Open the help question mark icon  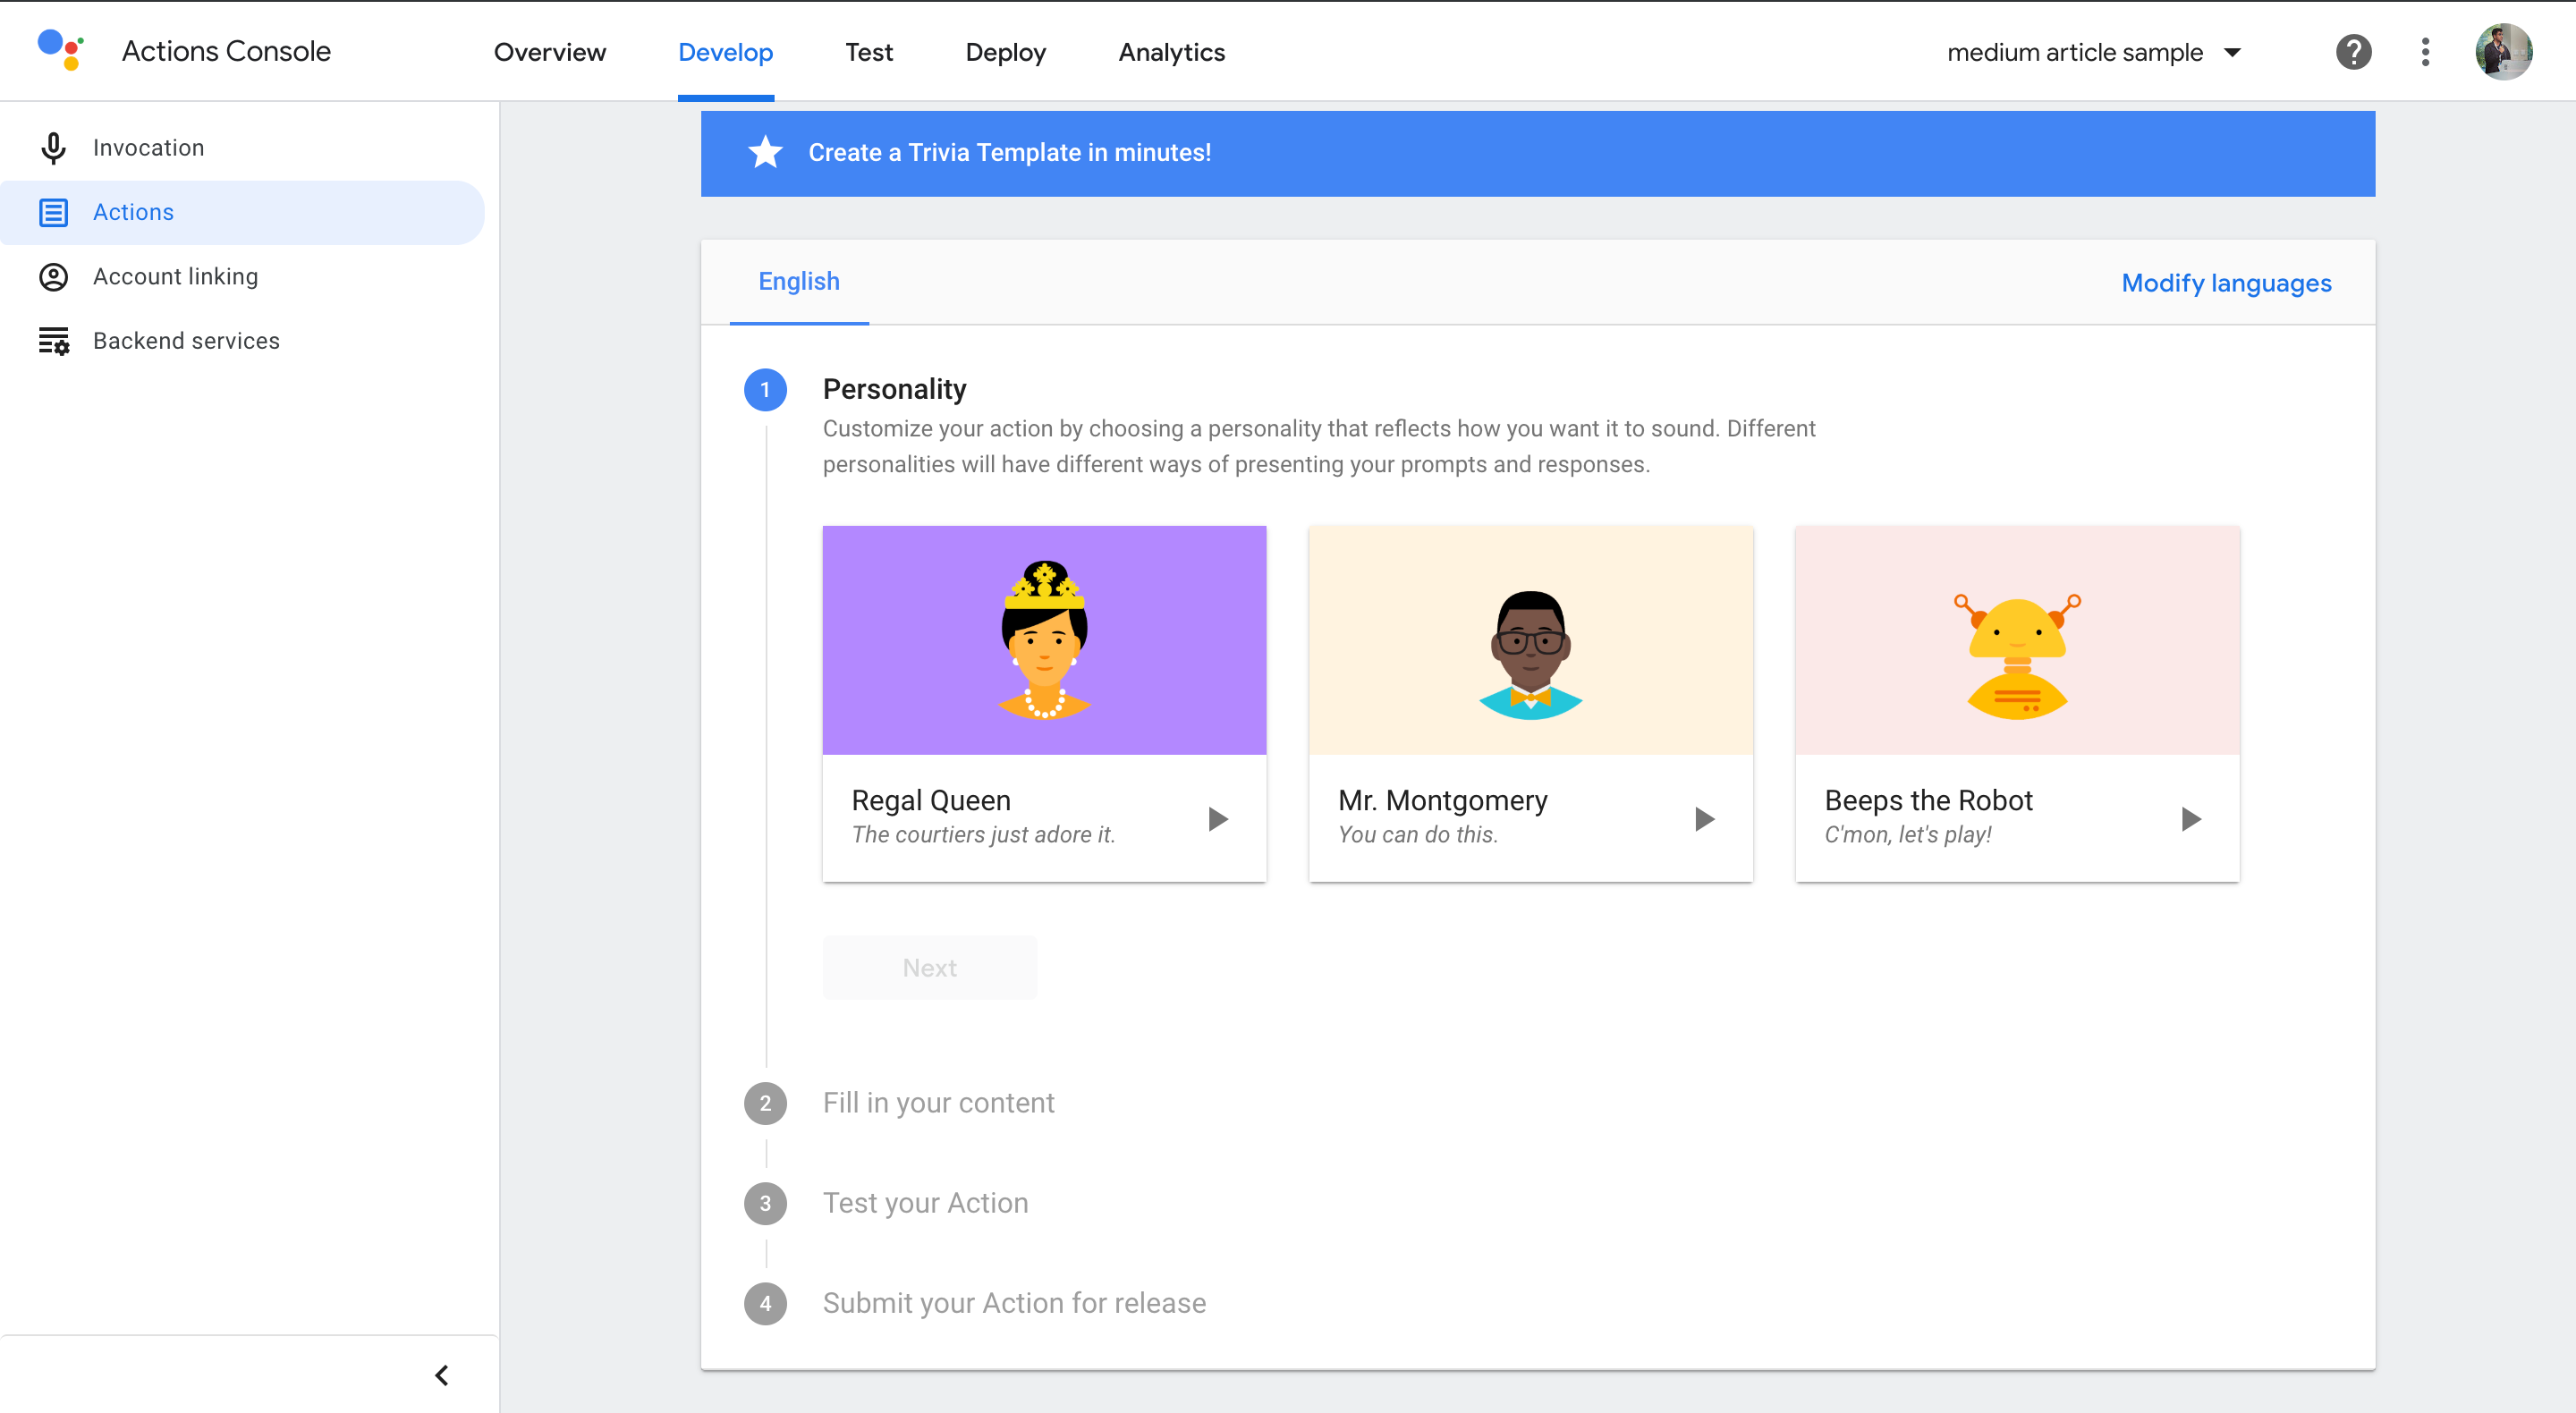coord(2354,52)
